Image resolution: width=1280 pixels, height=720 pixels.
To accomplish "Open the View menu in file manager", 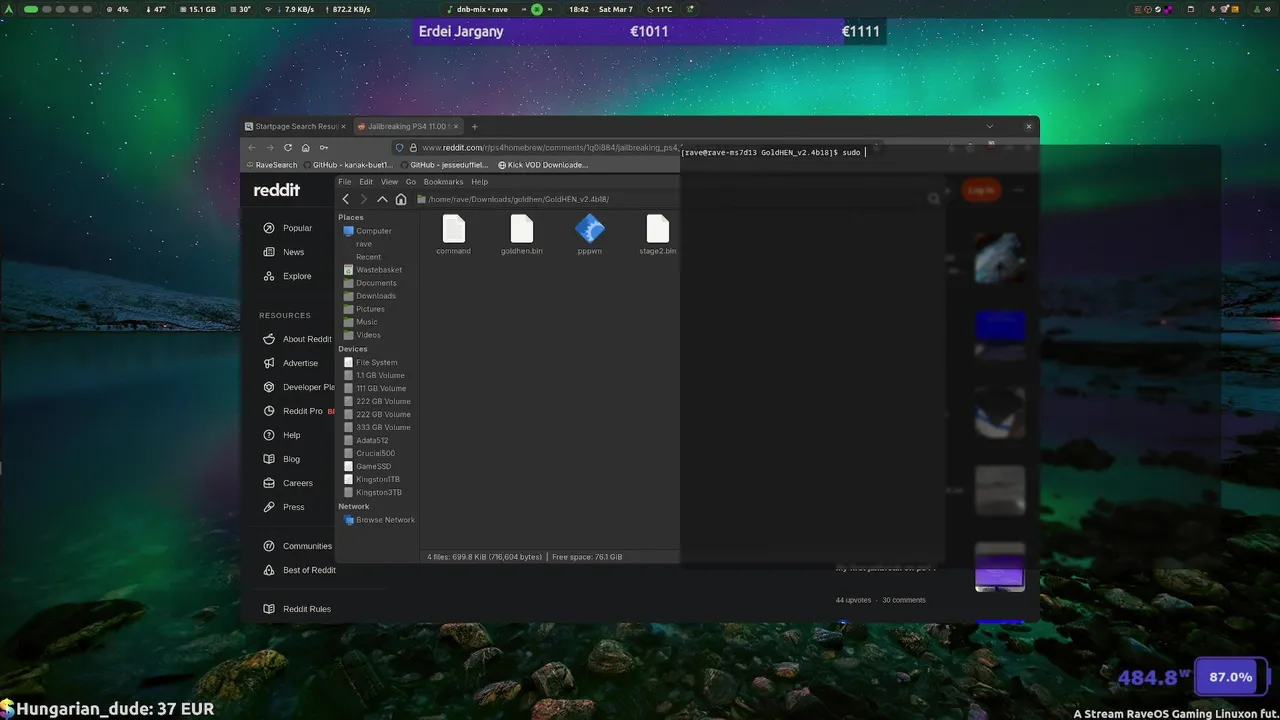I will click(x=389, y=182).
